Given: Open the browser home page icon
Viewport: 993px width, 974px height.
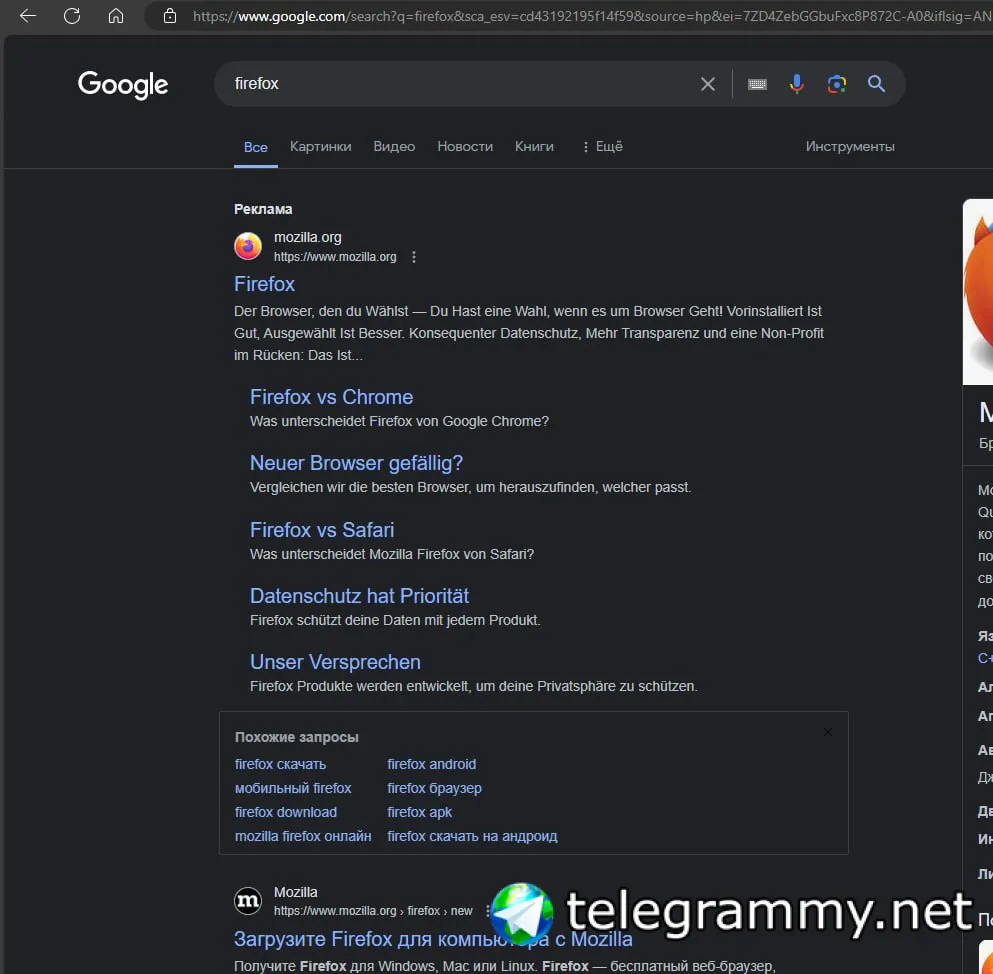Looking at the screenshot, I should coord(116,16).
